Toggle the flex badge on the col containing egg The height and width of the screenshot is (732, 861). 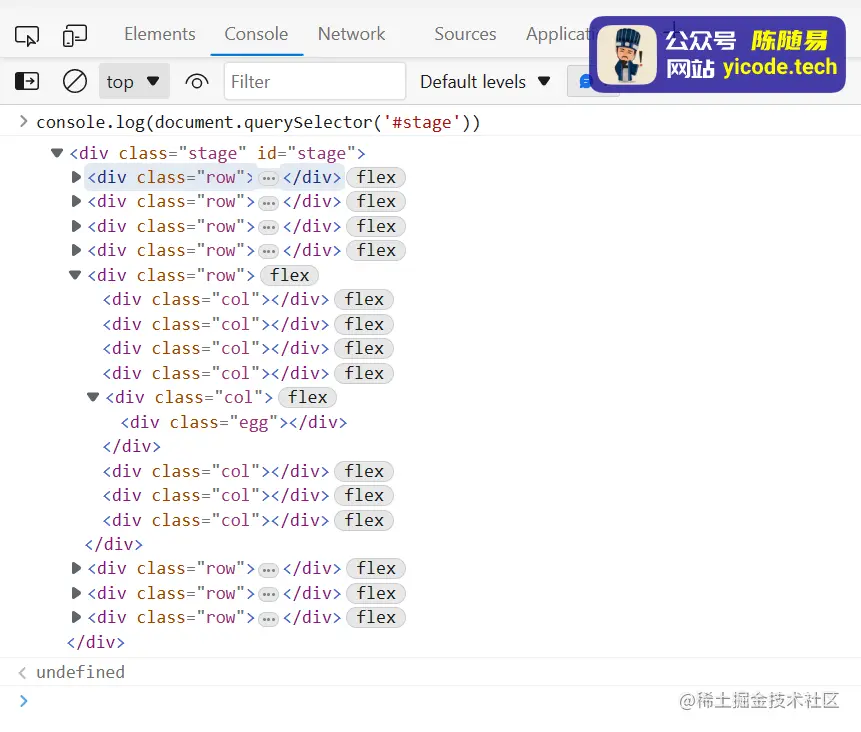coord(307,397)
